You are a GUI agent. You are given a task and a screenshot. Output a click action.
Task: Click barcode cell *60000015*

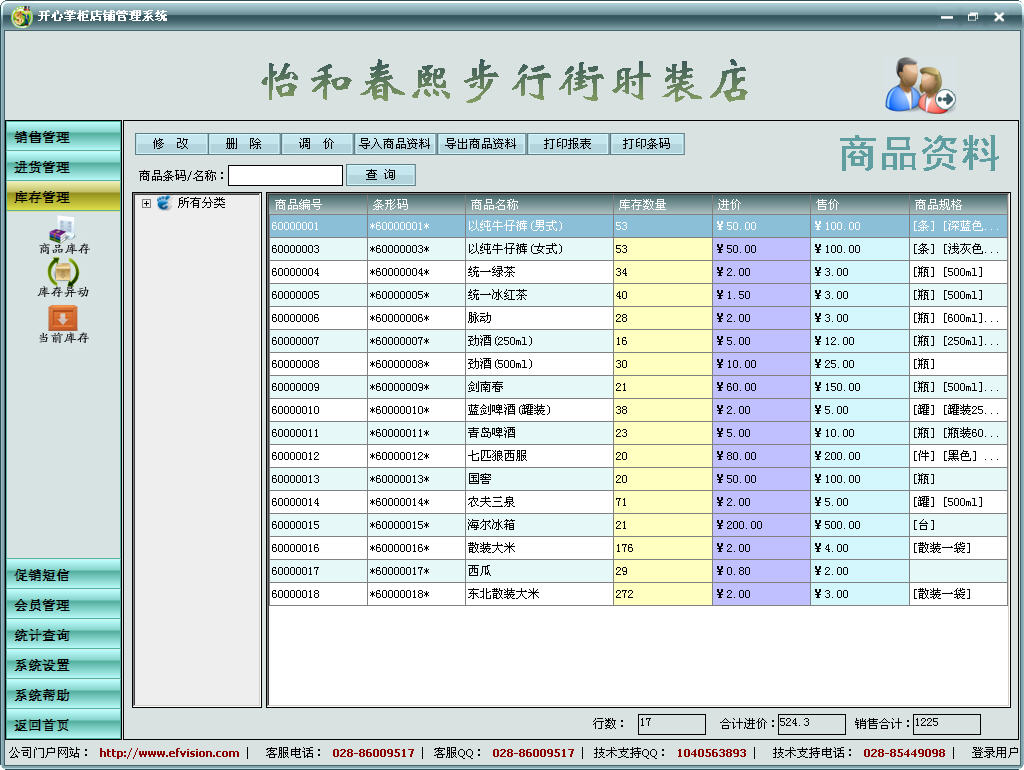[416, 524]
